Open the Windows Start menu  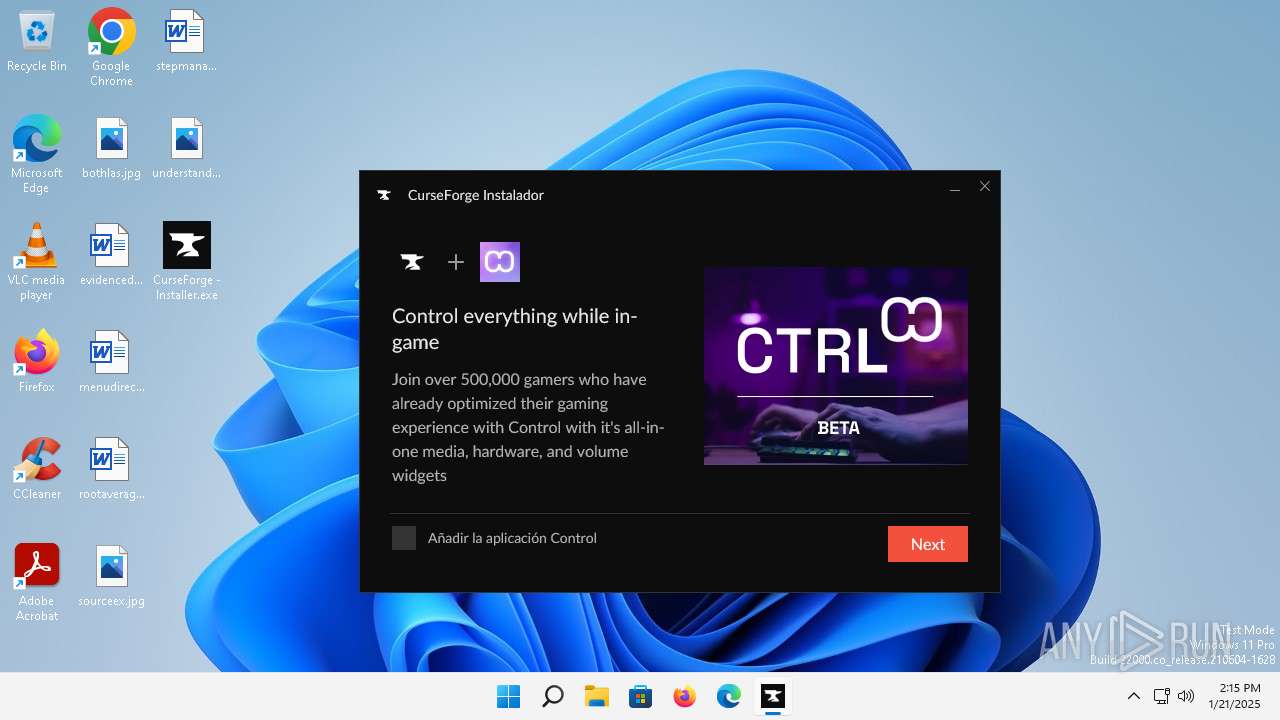pos(508,696)
